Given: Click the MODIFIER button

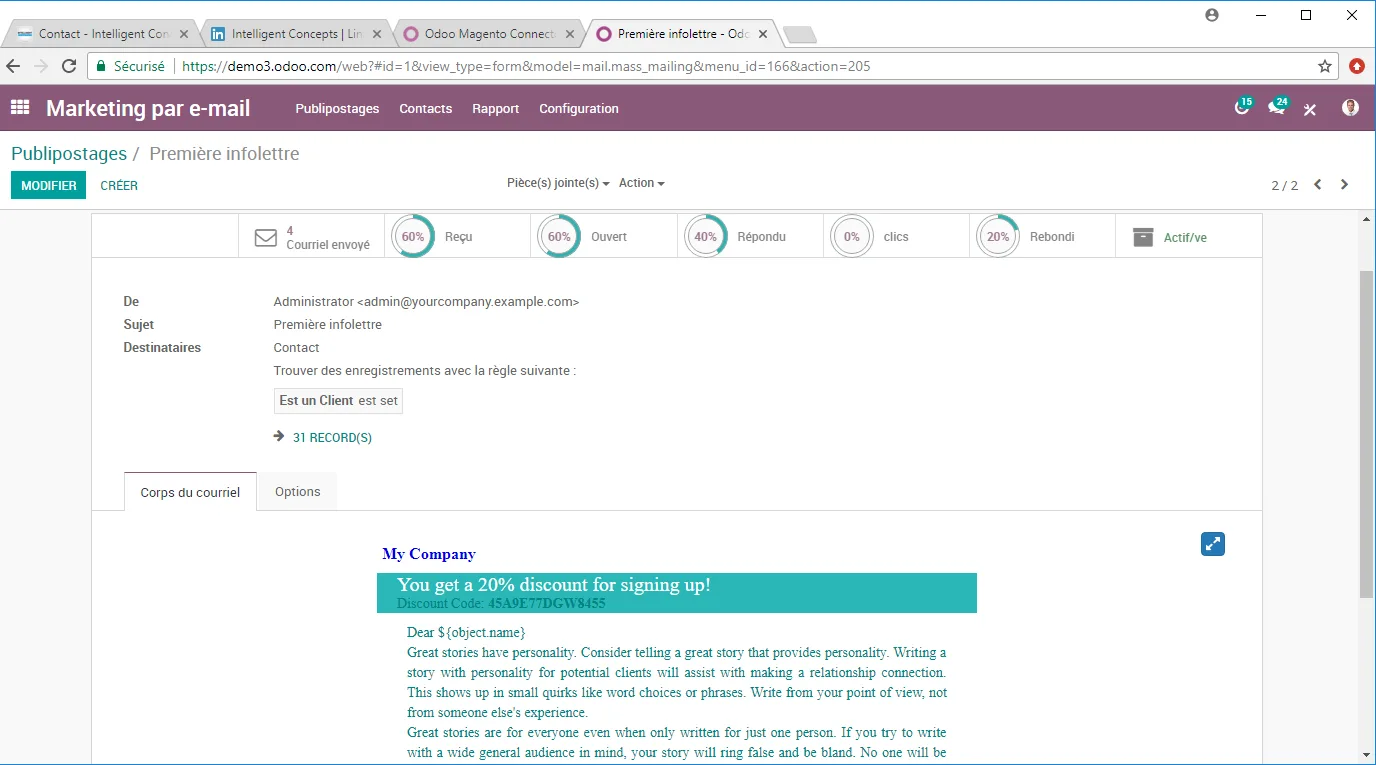Looking at the screenshot, I should [x=48, y=185].
